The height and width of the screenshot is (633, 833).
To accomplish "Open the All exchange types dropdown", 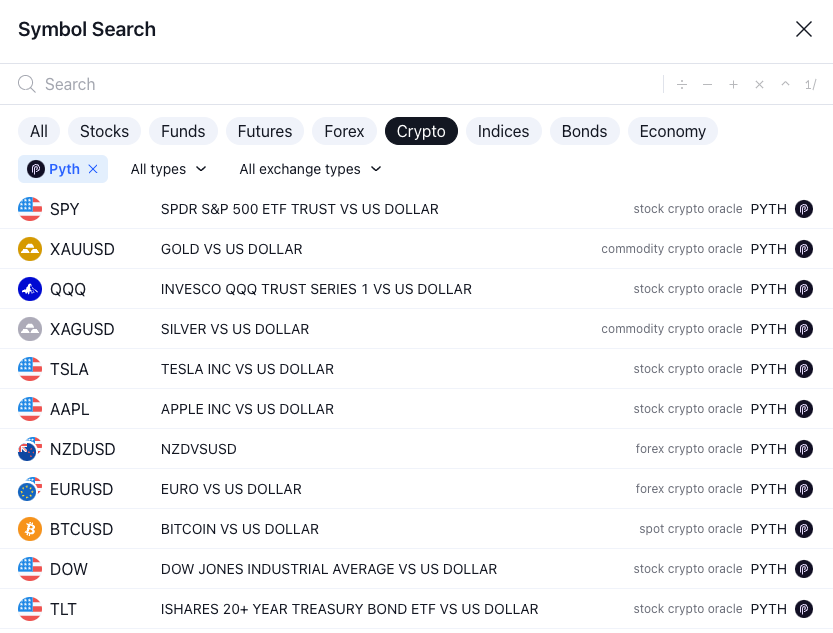I will [x=310, y=169].
